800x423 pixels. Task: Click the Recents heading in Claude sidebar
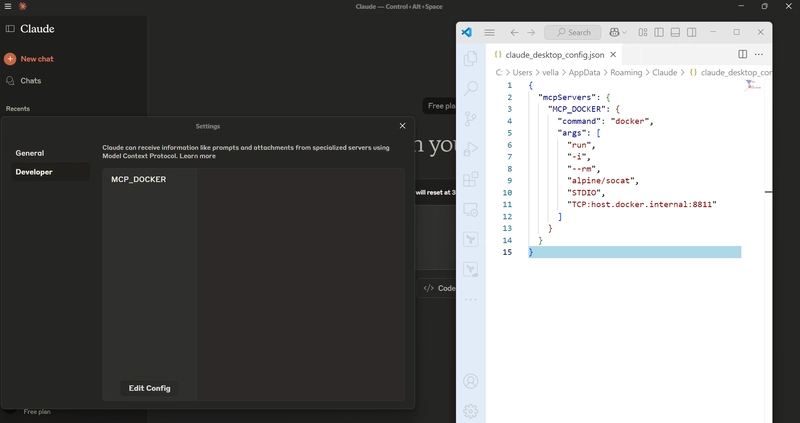pos(18,109)
